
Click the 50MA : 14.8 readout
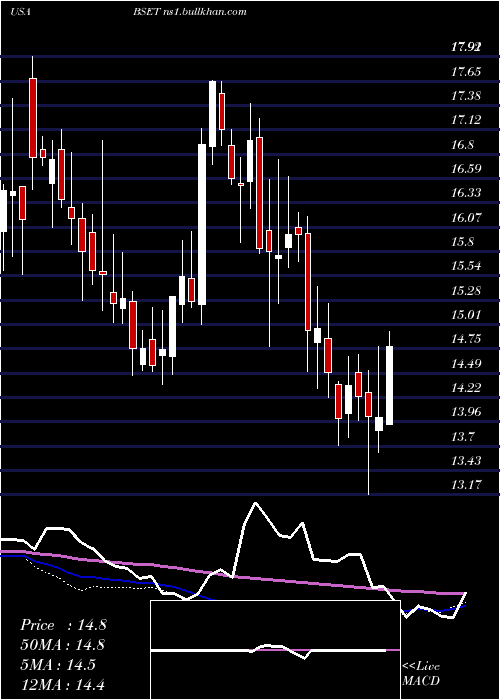(63, 645)
